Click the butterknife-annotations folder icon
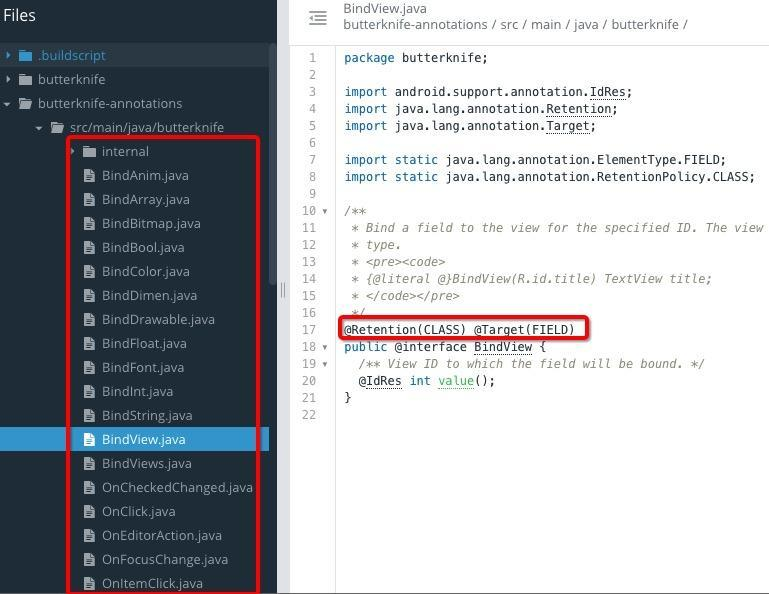Viewport: 769px width, 594px height. tap(26, 103)
